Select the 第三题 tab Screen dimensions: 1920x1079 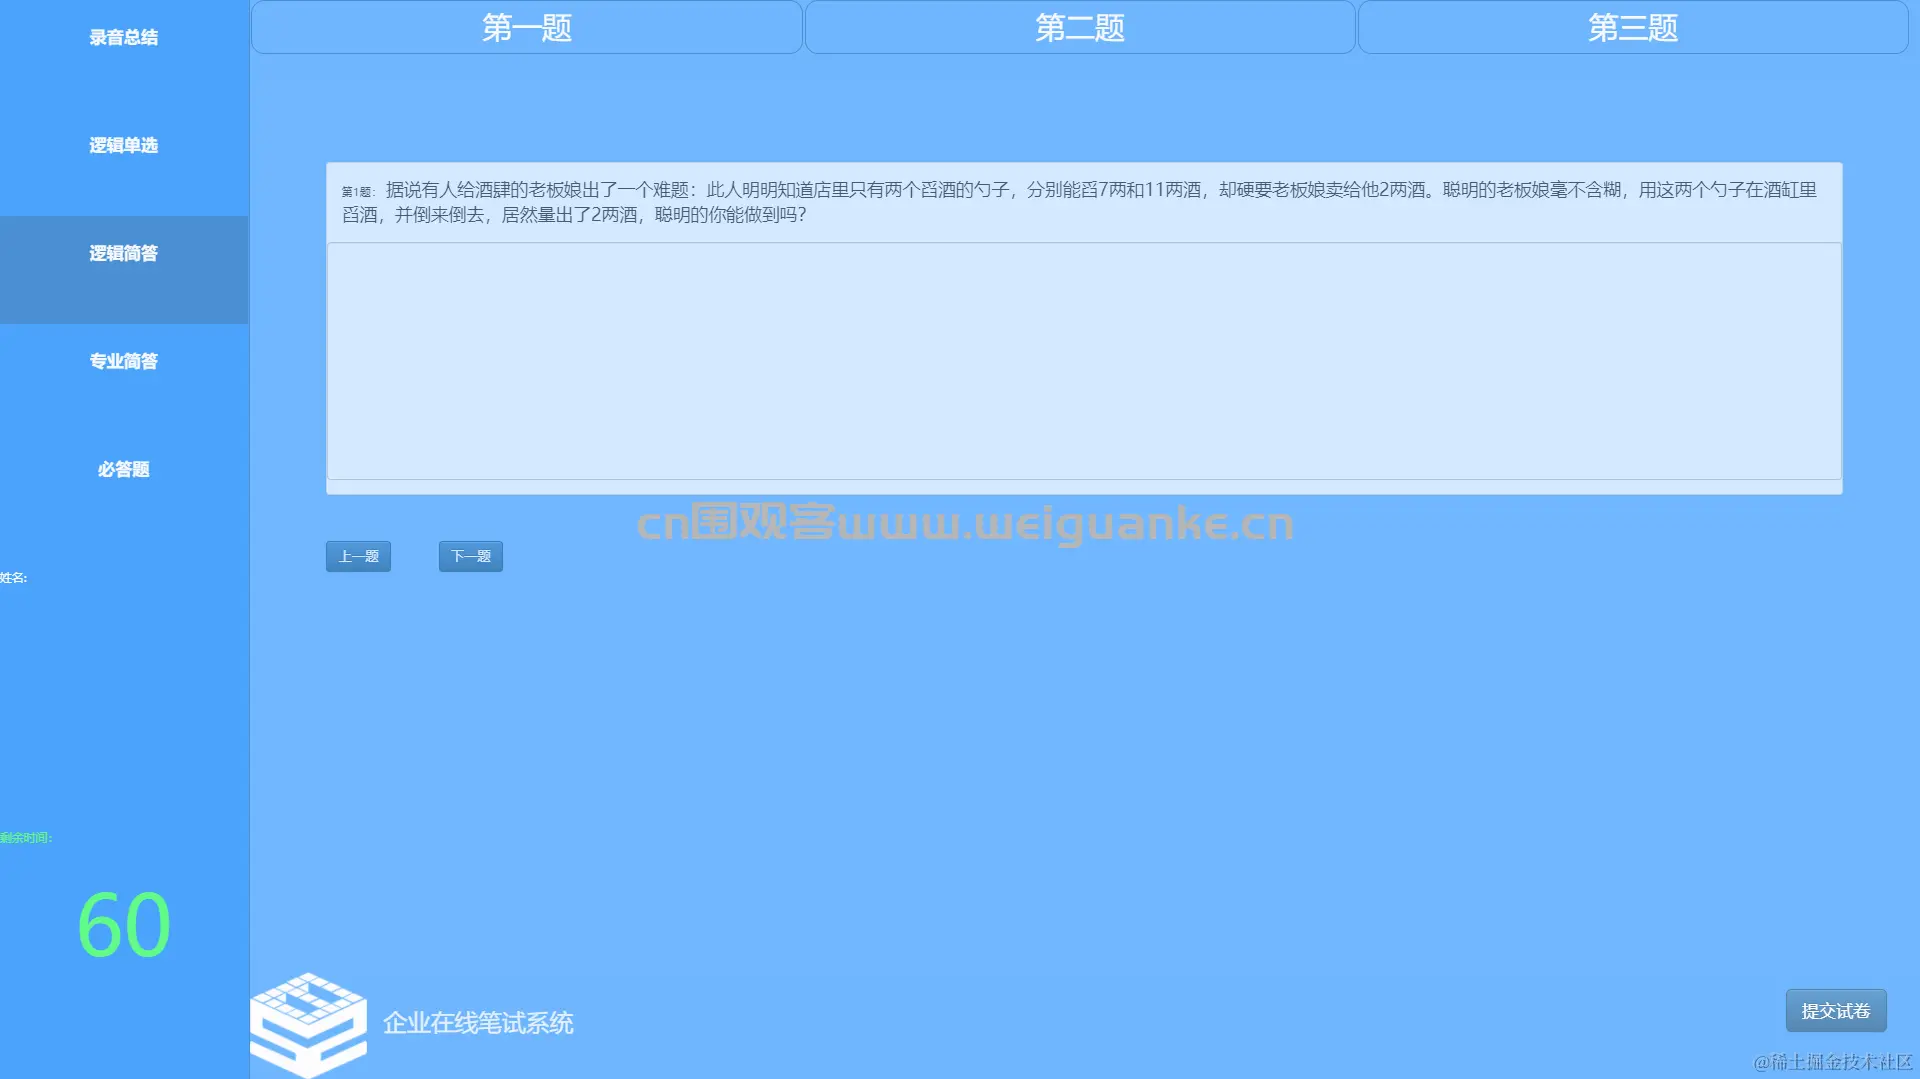(x=1633, y=27)
